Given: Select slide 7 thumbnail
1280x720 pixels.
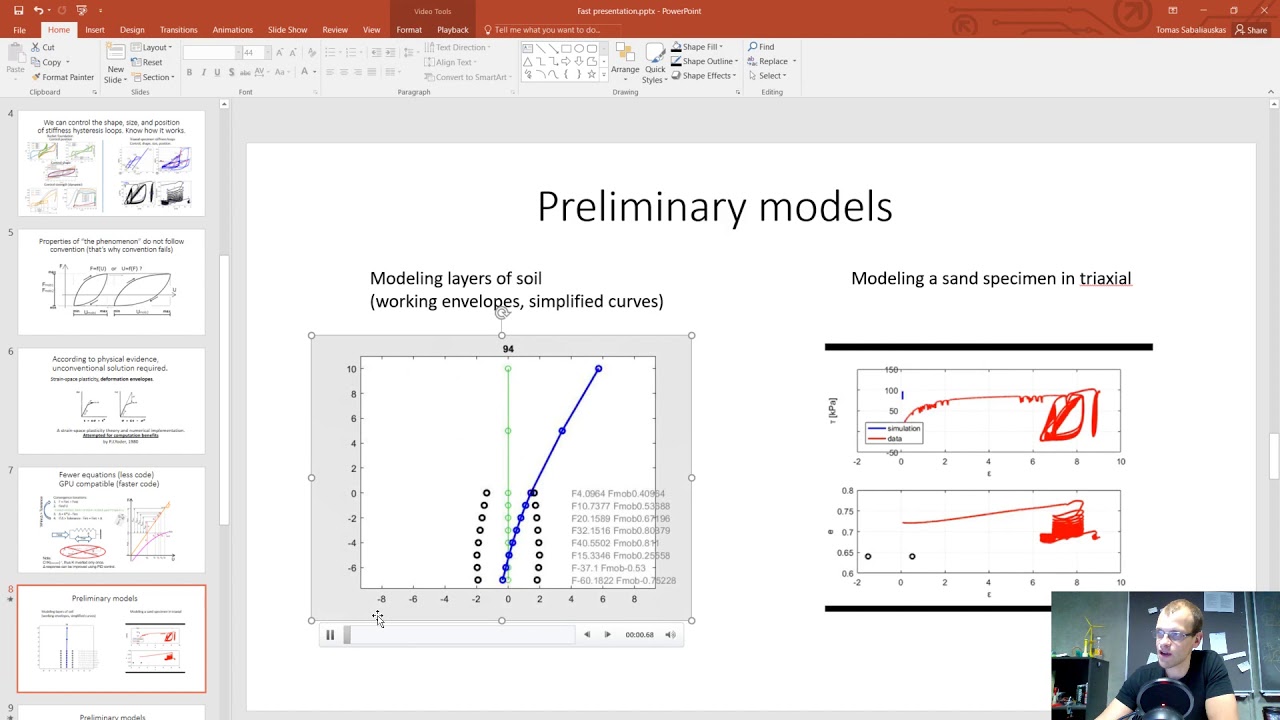Looking at the screenshot, I should pyautogui.click(x=111, y=520).
